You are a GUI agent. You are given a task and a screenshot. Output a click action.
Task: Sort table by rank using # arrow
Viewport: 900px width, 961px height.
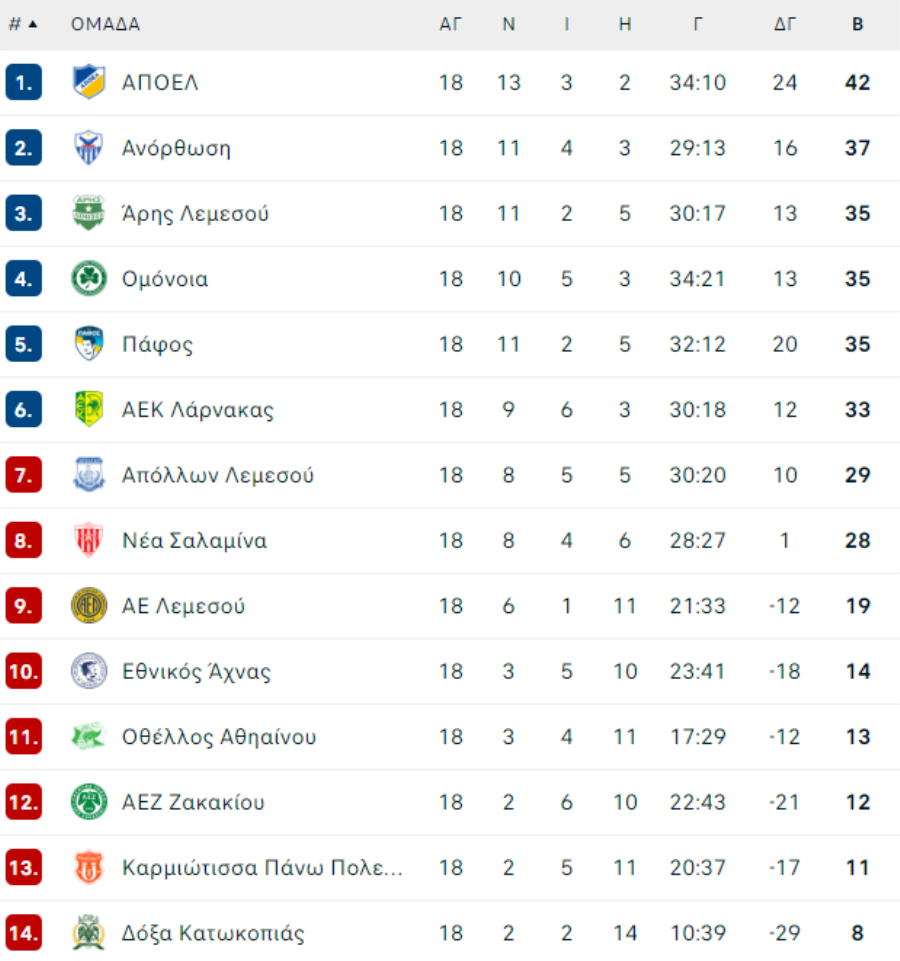(x=23, y=24)
